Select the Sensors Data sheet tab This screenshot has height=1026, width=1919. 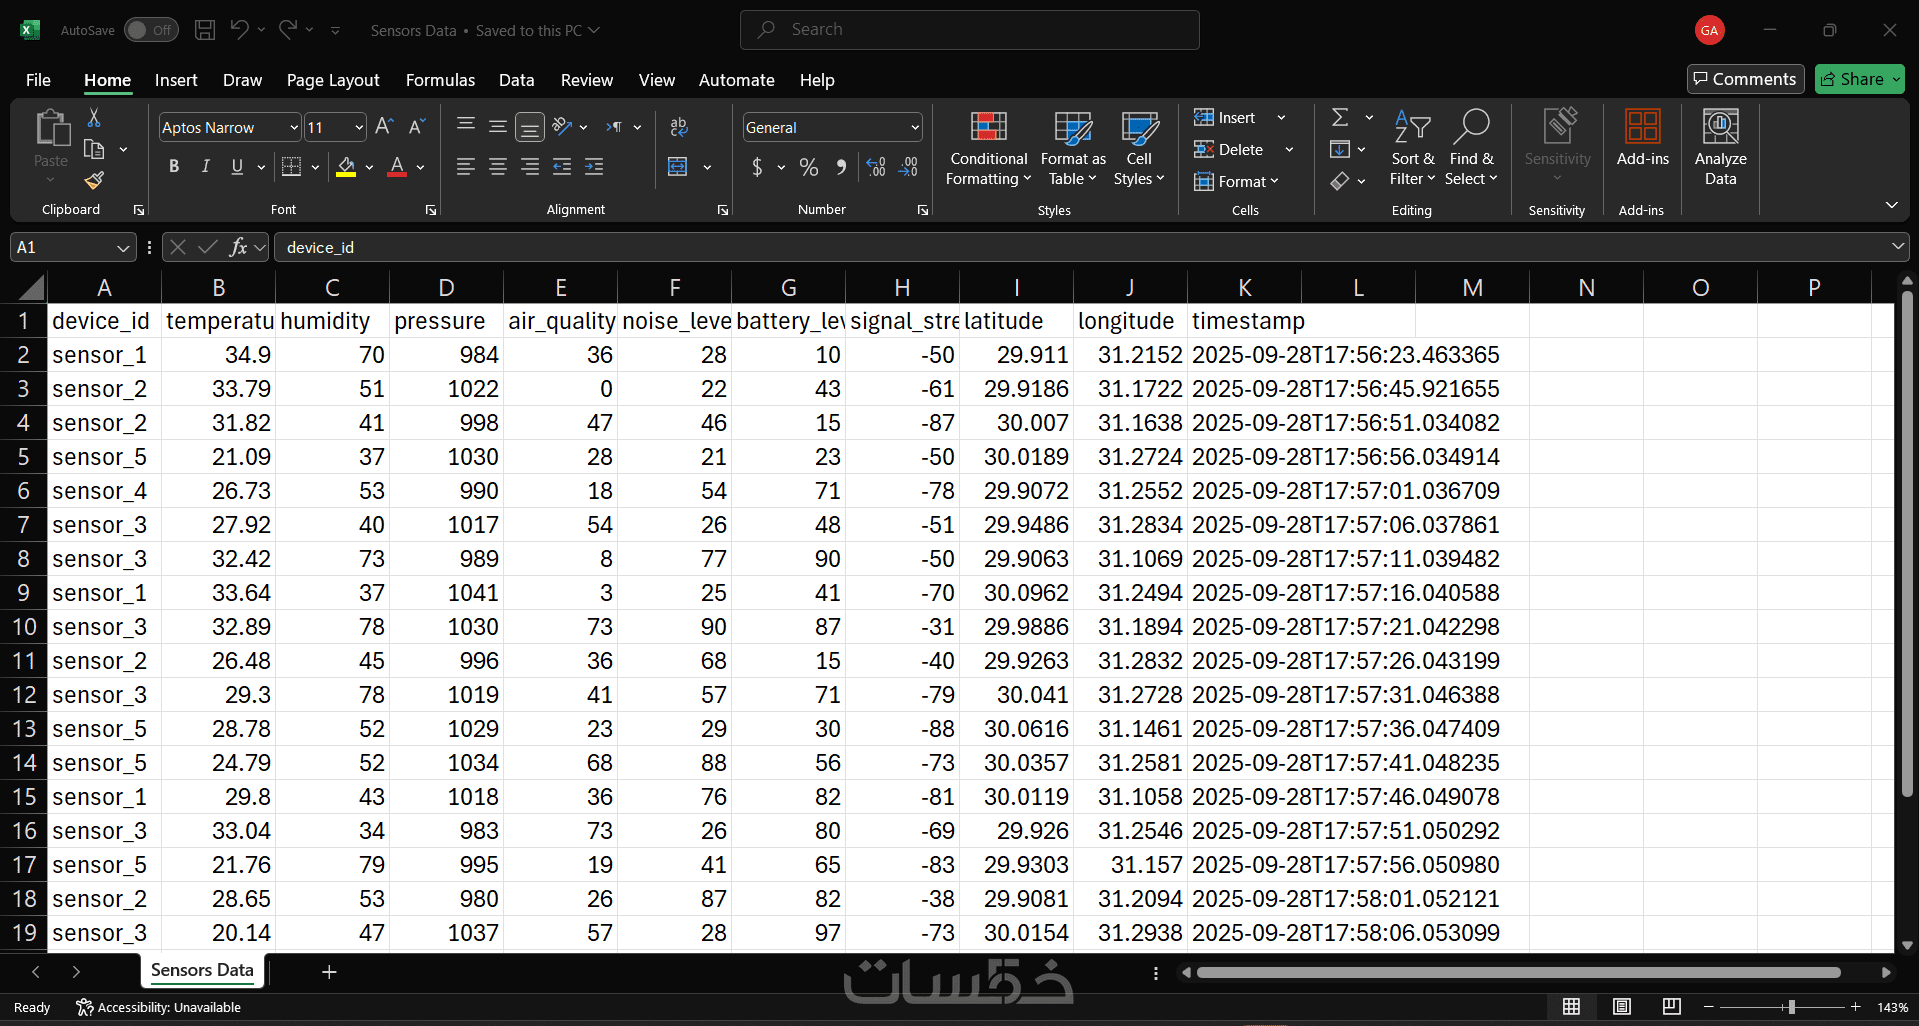tap(202, 970)
